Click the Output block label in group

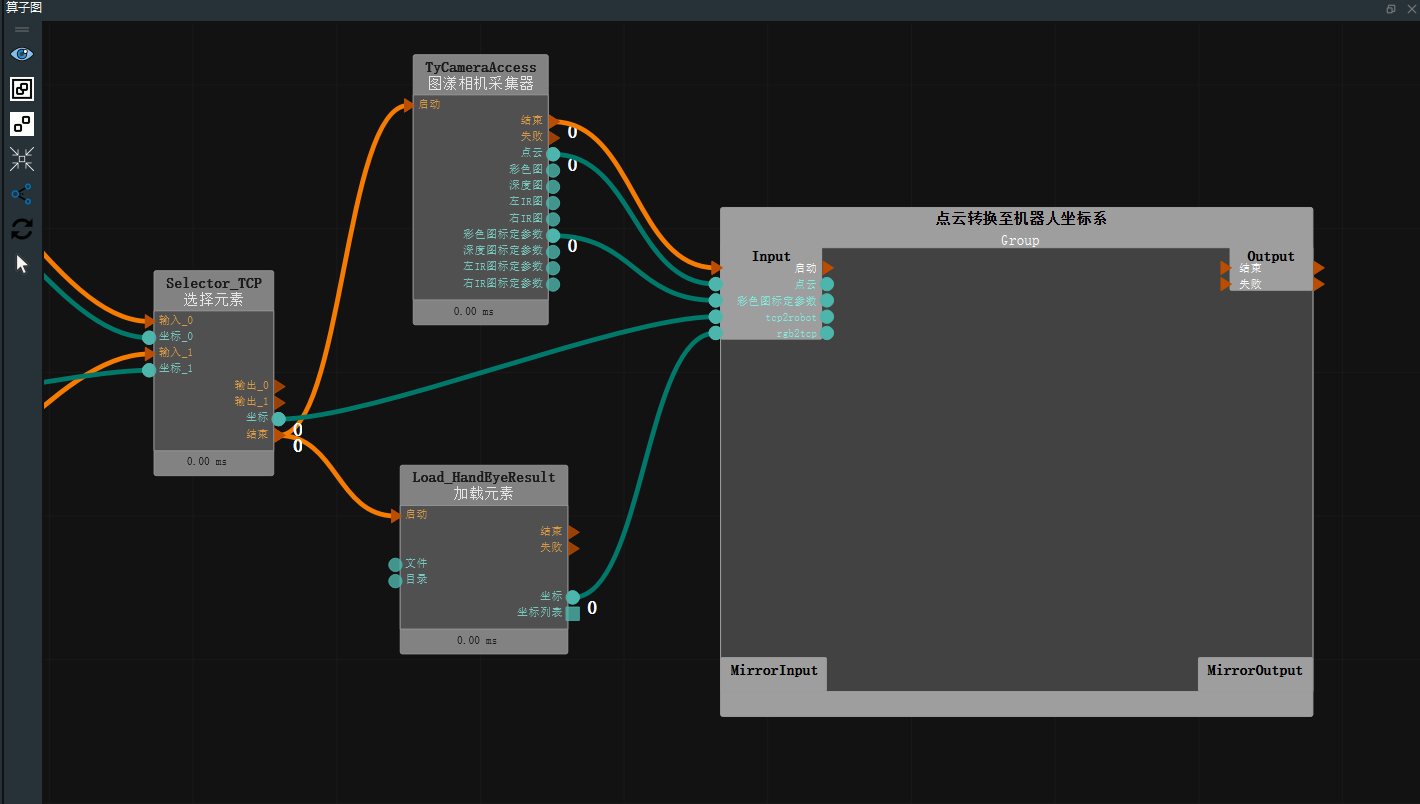pyautogui.click(x=1271, y=256)
